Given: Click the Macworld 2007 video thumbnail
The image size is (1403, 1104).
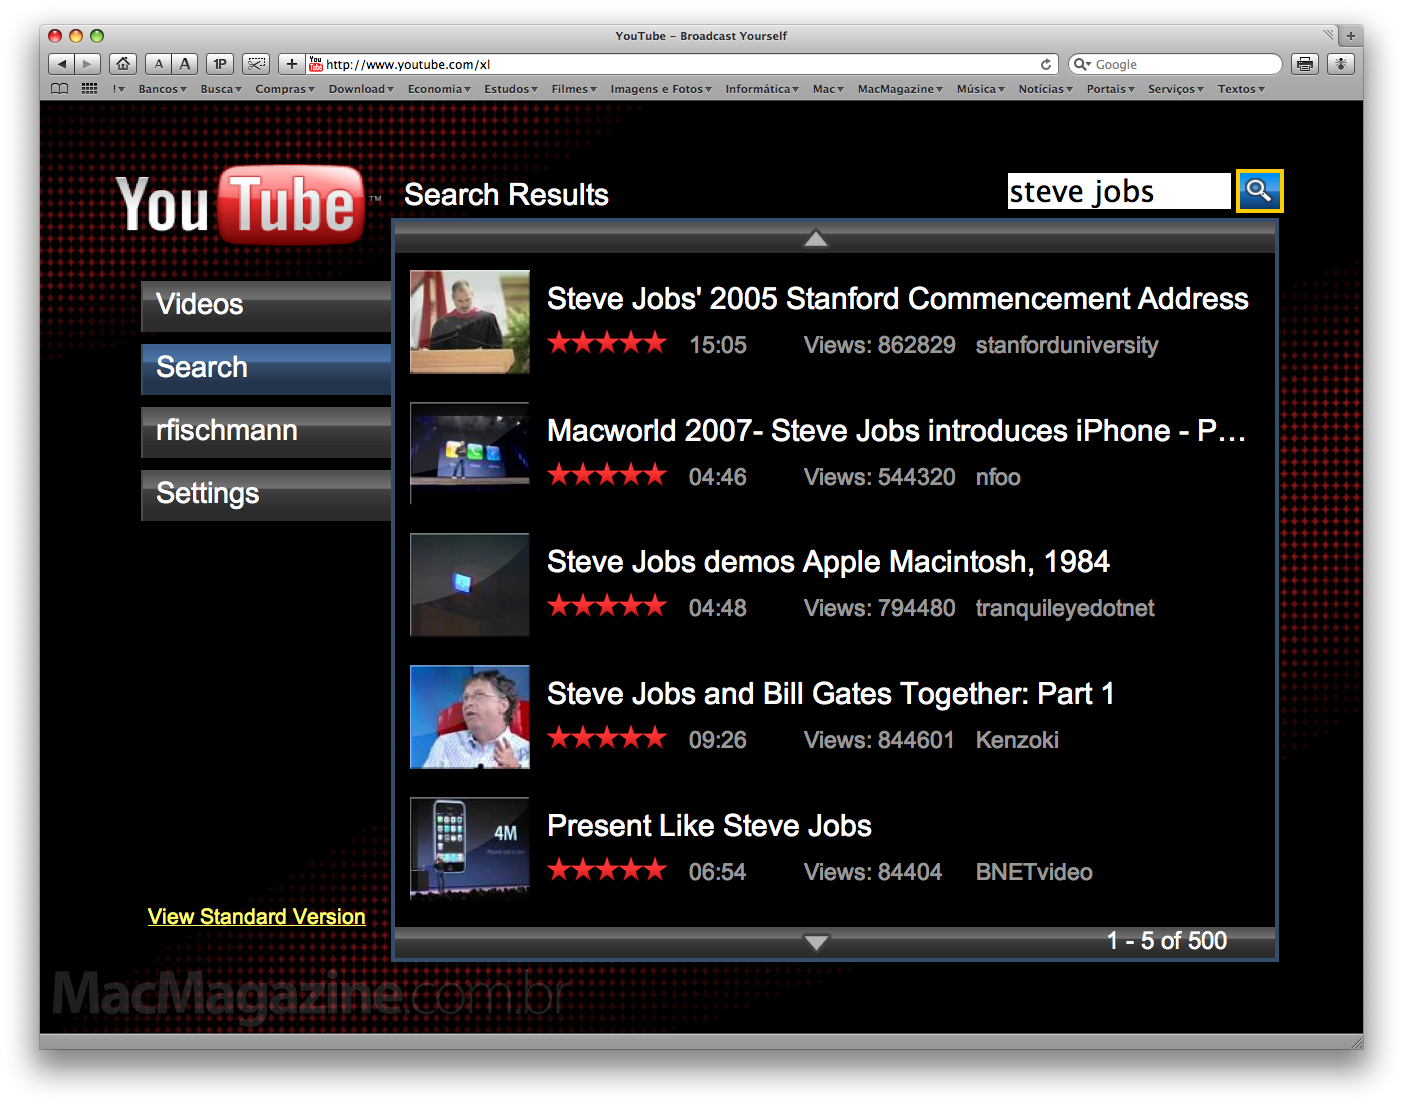Looking at the screenshot, I should pyautogui.click(x=470, y=453).
